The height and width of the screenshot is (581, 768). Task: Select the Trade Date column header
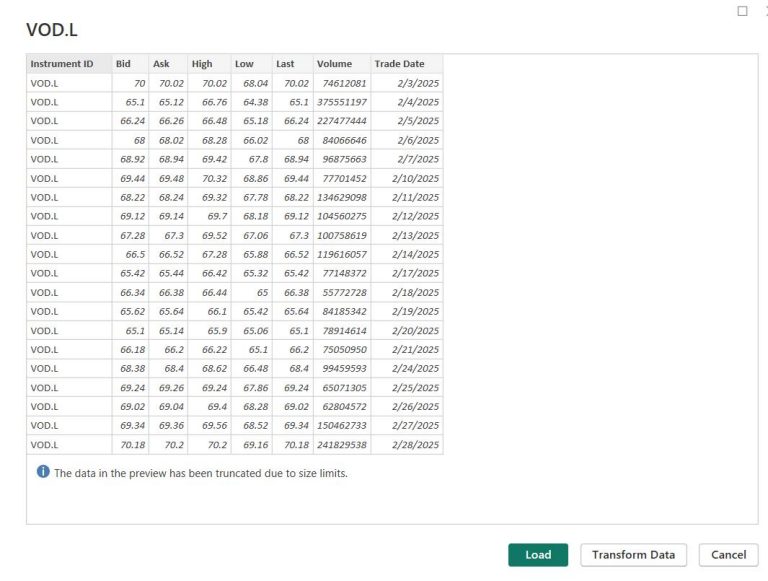pos(407,64)
